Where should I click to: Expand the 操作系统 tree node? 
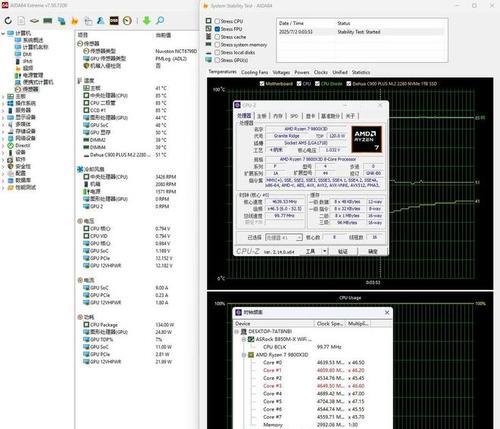(x=3, y=103)
